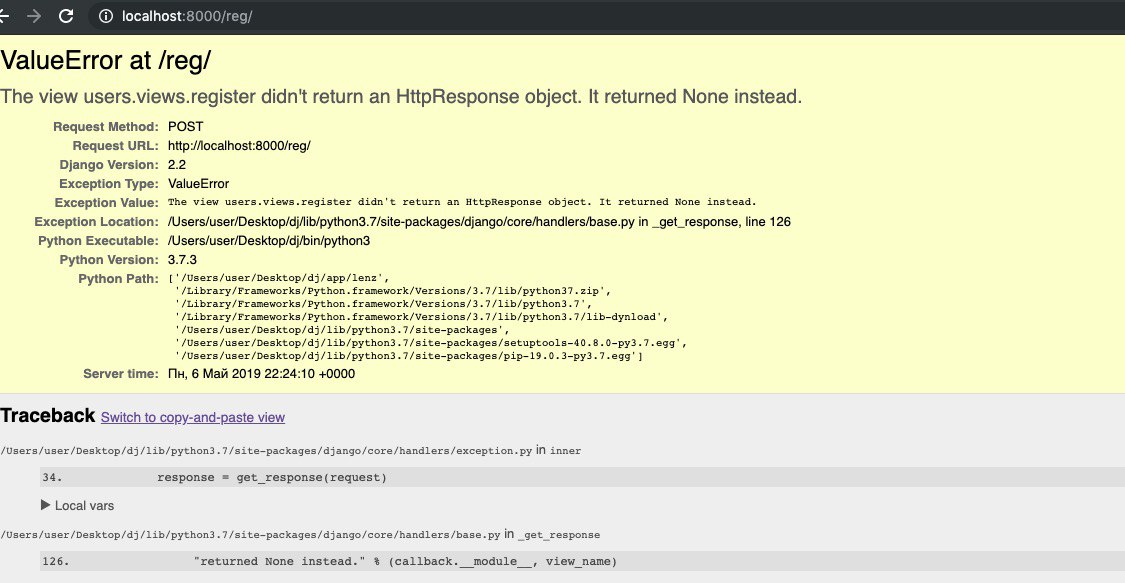Click the Server time value

tap(261, 374)
